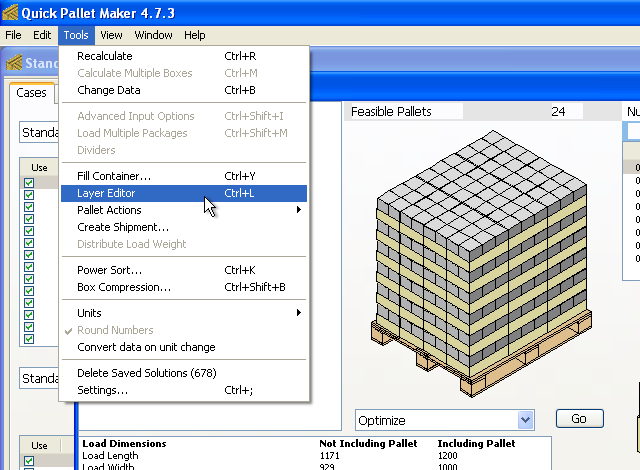This screenshot has height=470, width=640.
Task: Select Create Shipment... entry
Action: pyautogui.click(x=184, y=227)
